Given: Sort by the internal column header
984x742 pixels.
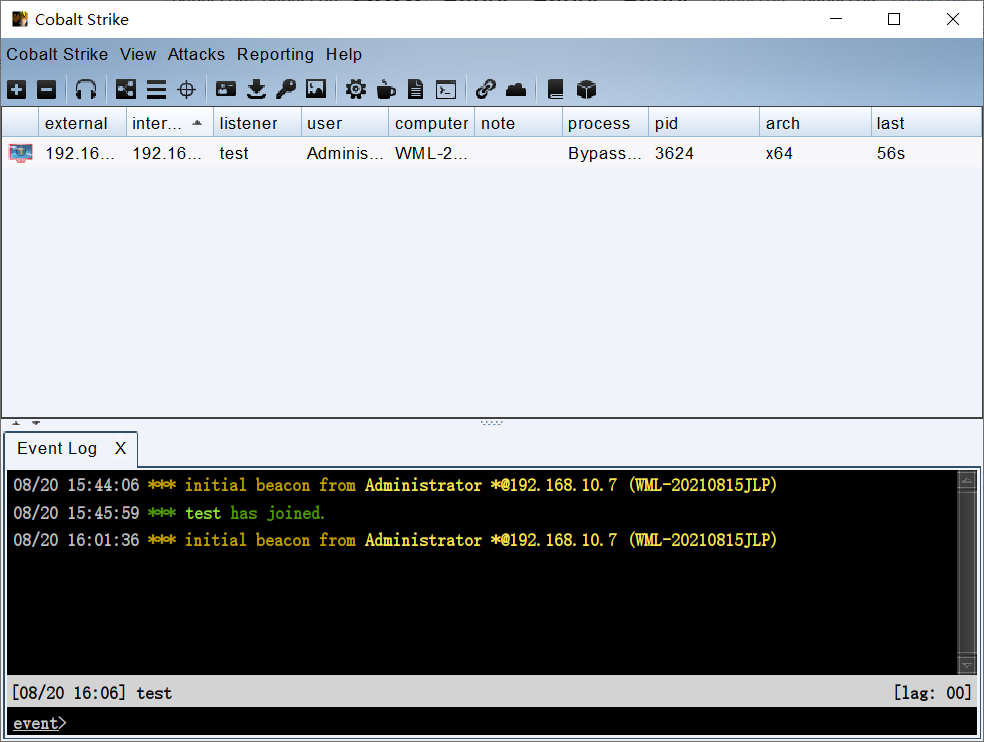Looking at the screenshot, I should [x=169, y=123].
